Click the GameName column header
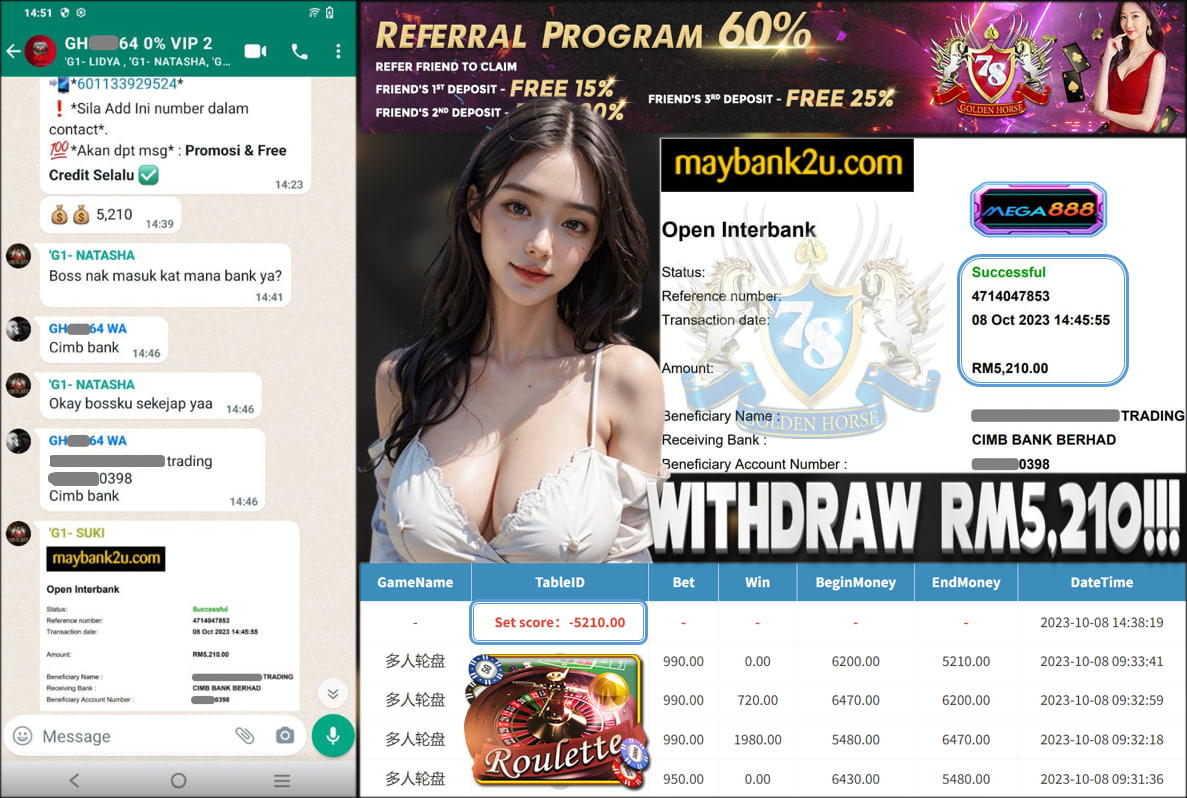 tap(415, 582)
